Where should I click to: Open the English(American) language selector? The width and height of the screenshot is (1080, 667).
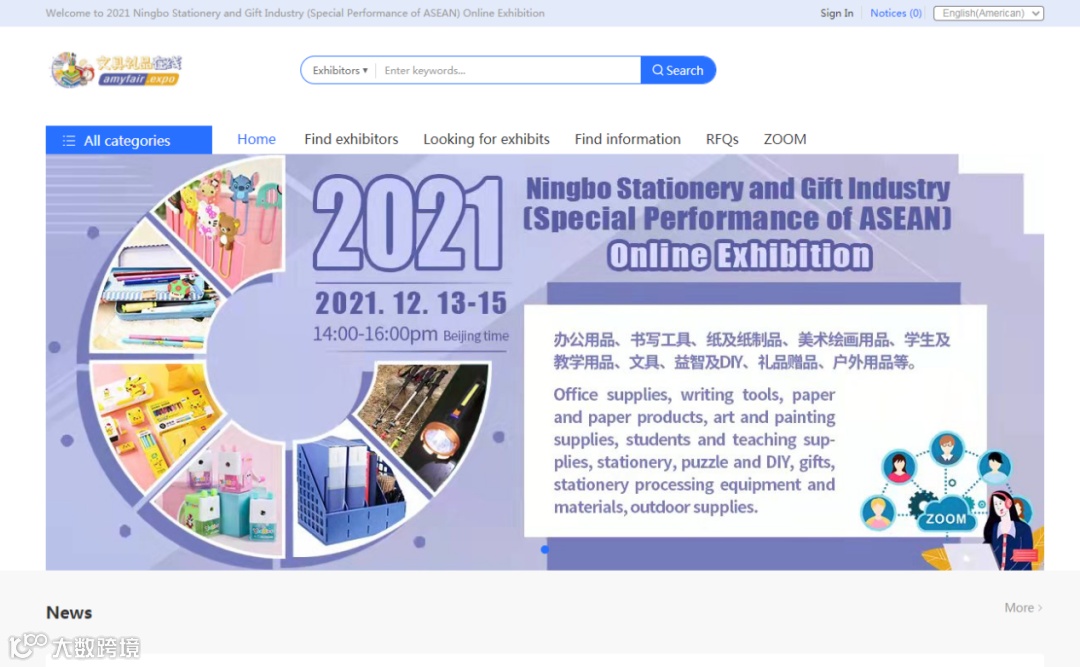(988, 13)
